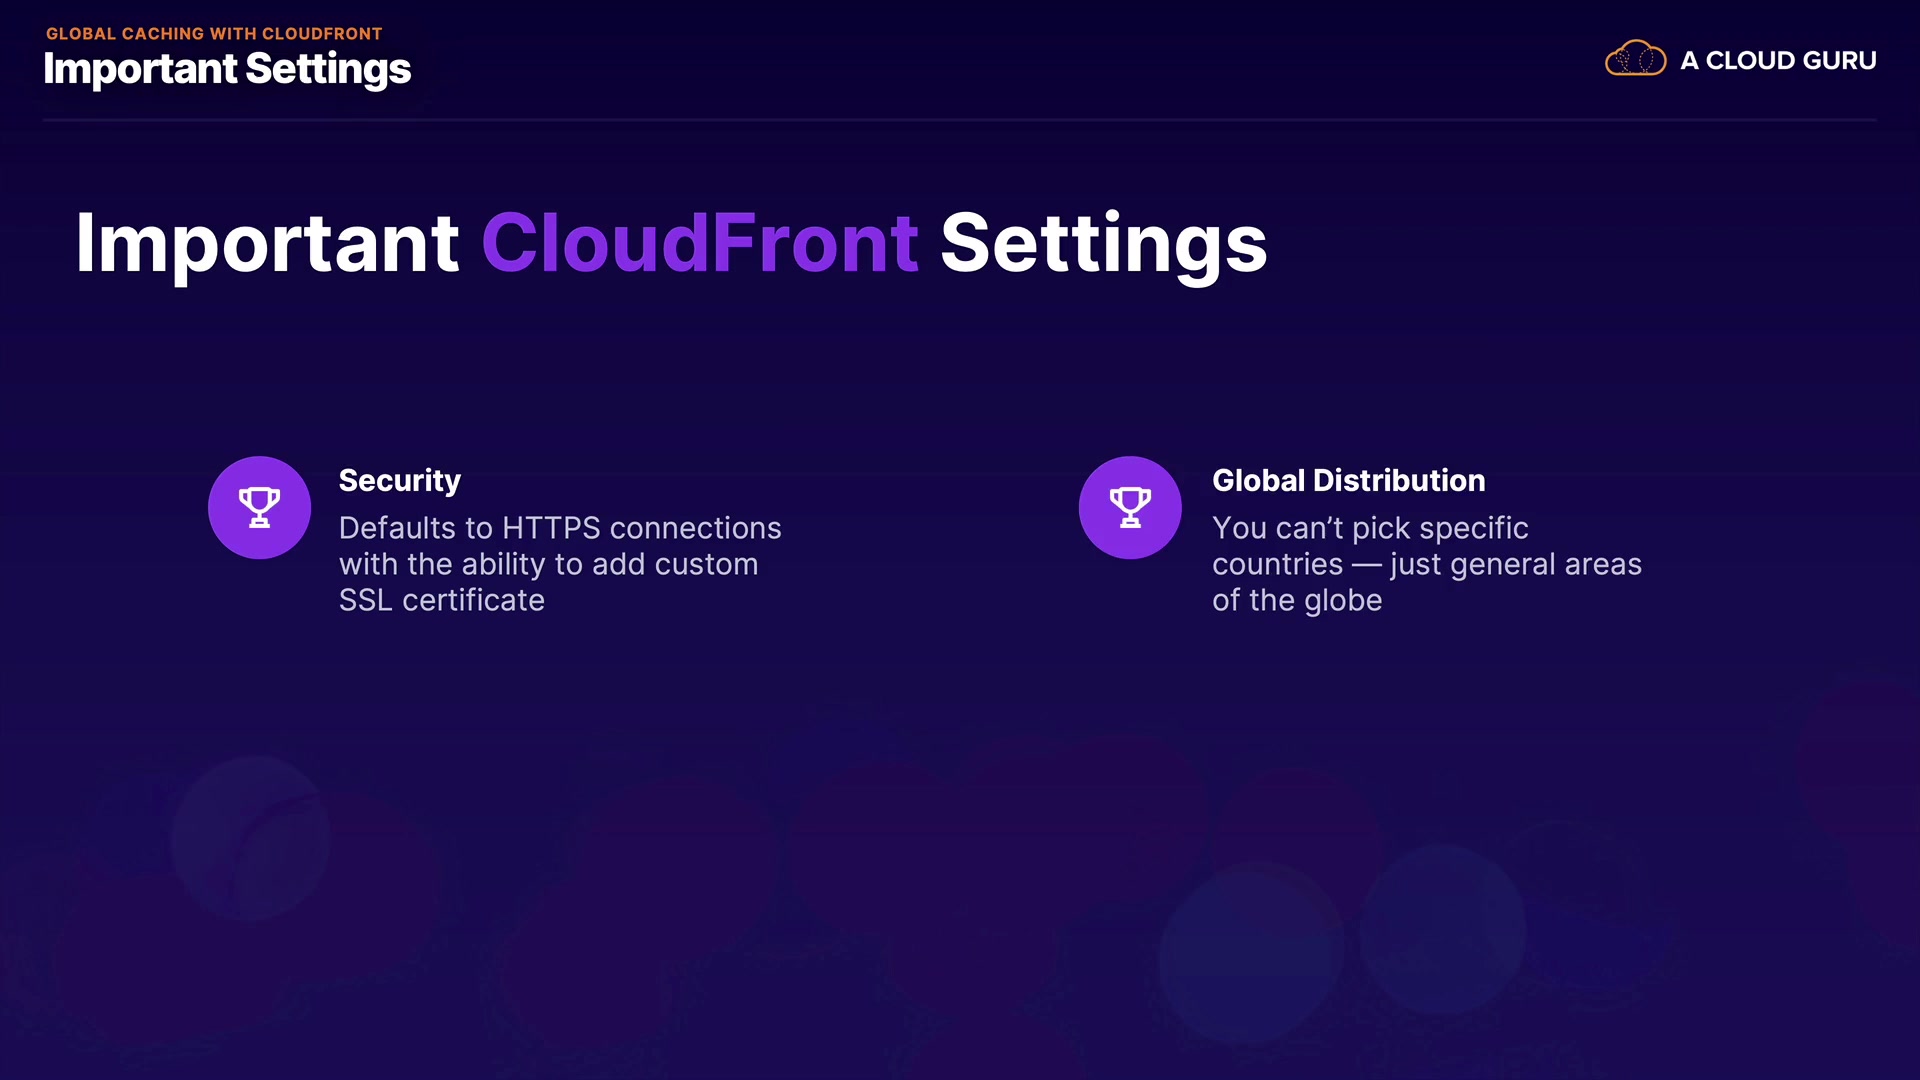Click the "Important Settings" slide title
The image size is (1920, 1080).
pos(227,69)
